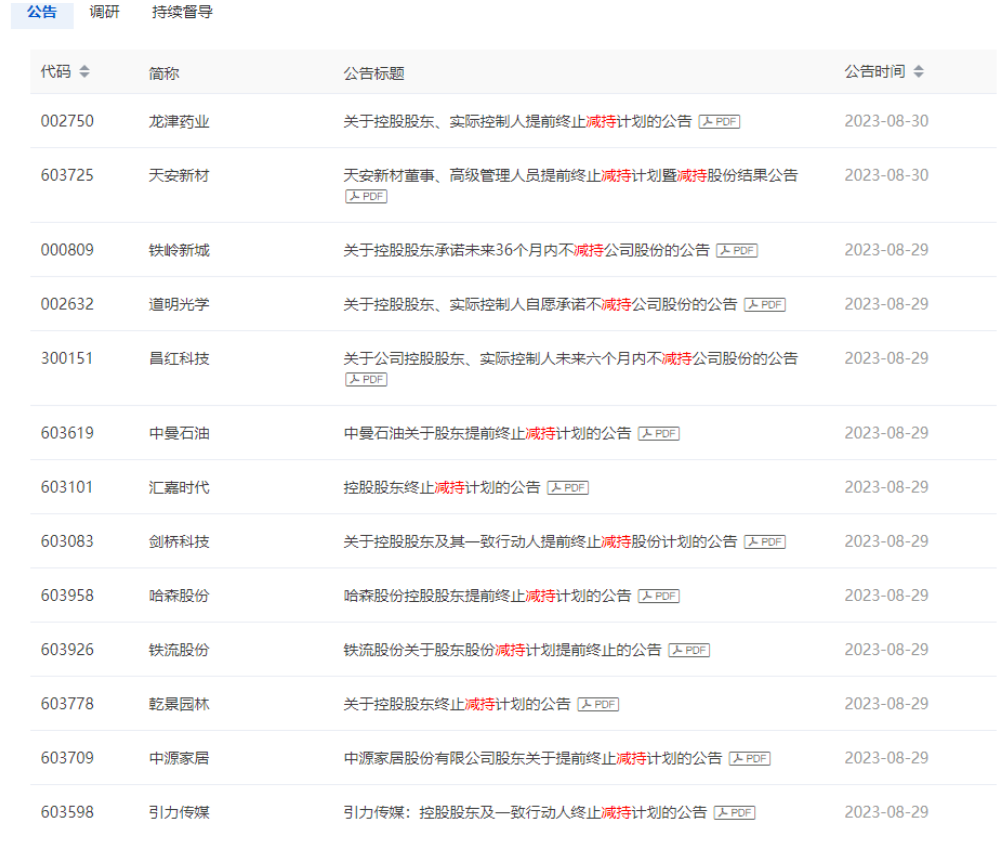Select company name 引力传媒

tap(179, 812)
